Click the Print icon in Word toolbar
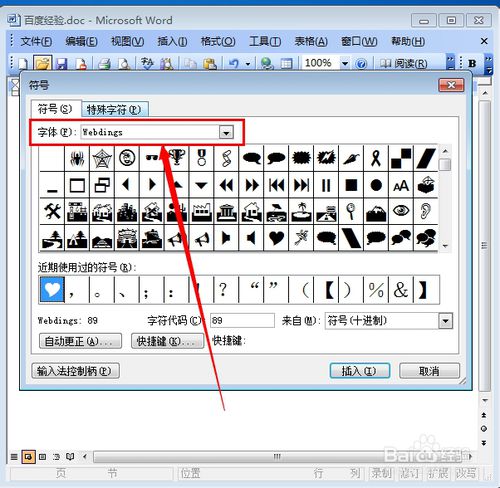This screenshot has height=488, width=500. [x=104, y=63]
